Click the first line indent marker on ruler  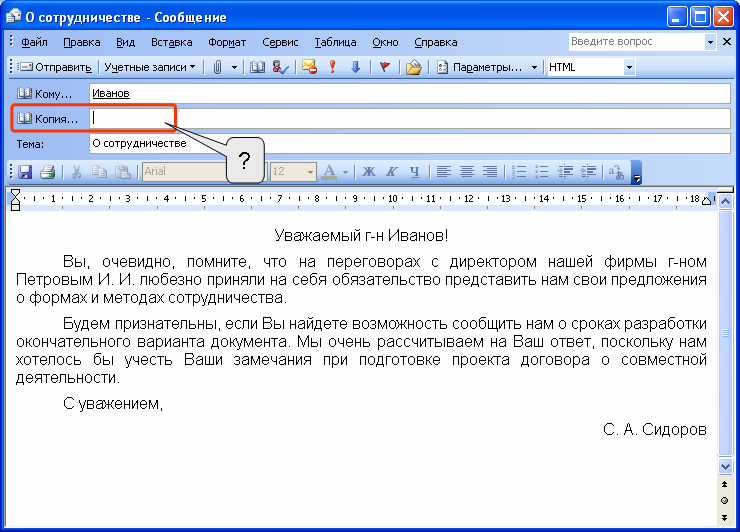coord(15,193)
